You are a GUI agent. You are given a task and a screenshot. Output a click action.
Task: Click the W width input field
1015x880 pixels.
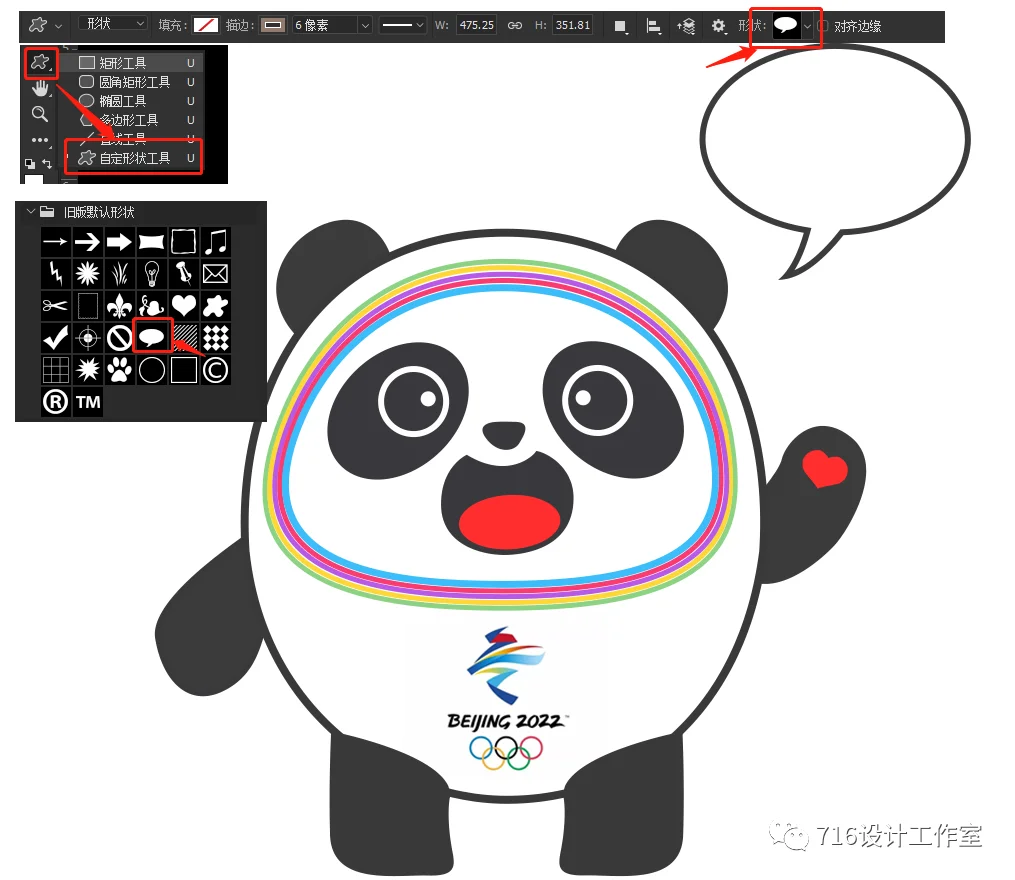(476, 25)
